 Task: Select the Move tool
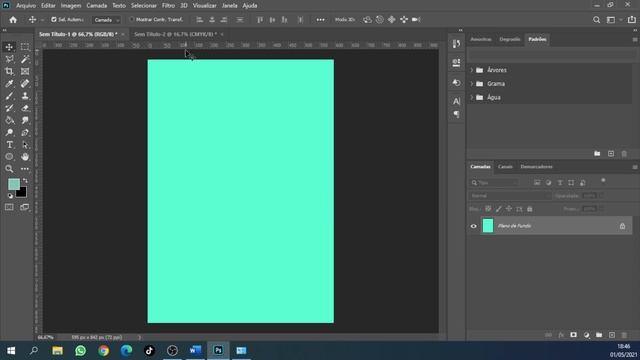point(9,47)
